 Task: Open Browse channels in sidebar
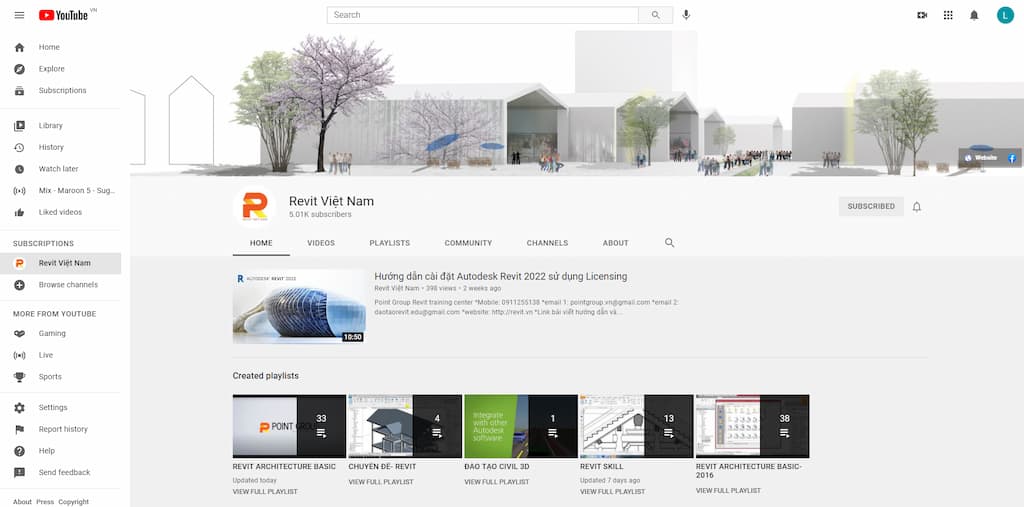click(68, 285)
